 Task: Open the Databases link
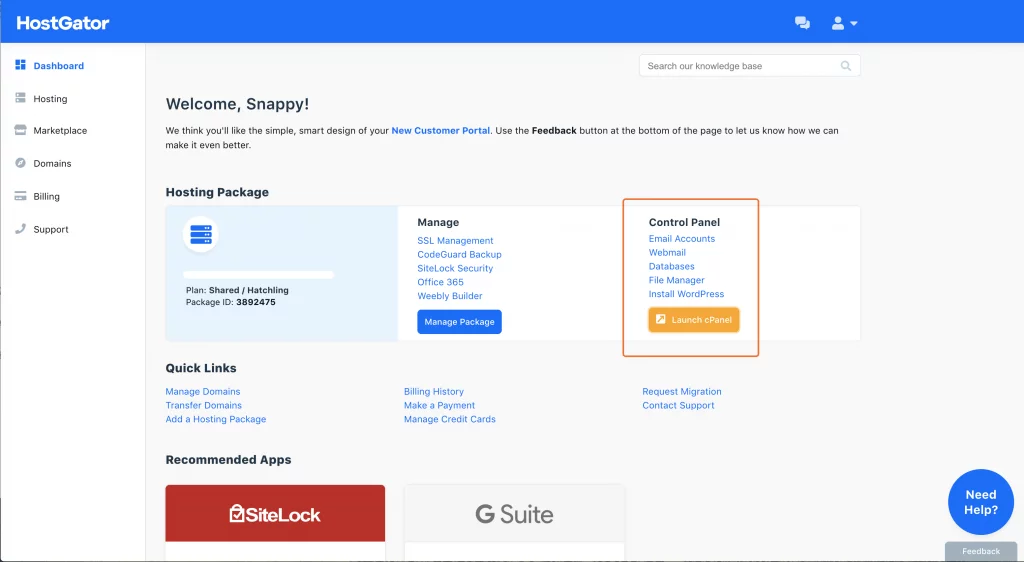(x=671, y=266)
